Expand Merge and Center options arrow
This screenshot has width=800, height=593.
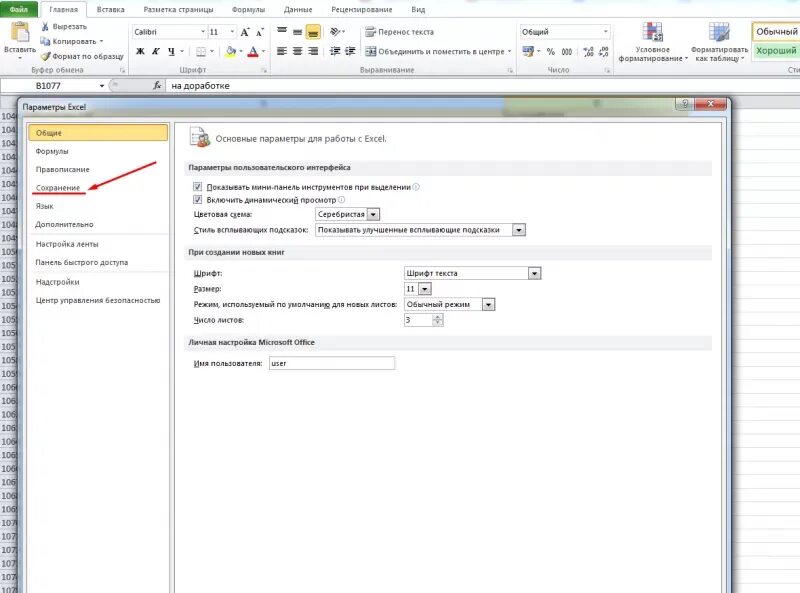coord(509,51)
